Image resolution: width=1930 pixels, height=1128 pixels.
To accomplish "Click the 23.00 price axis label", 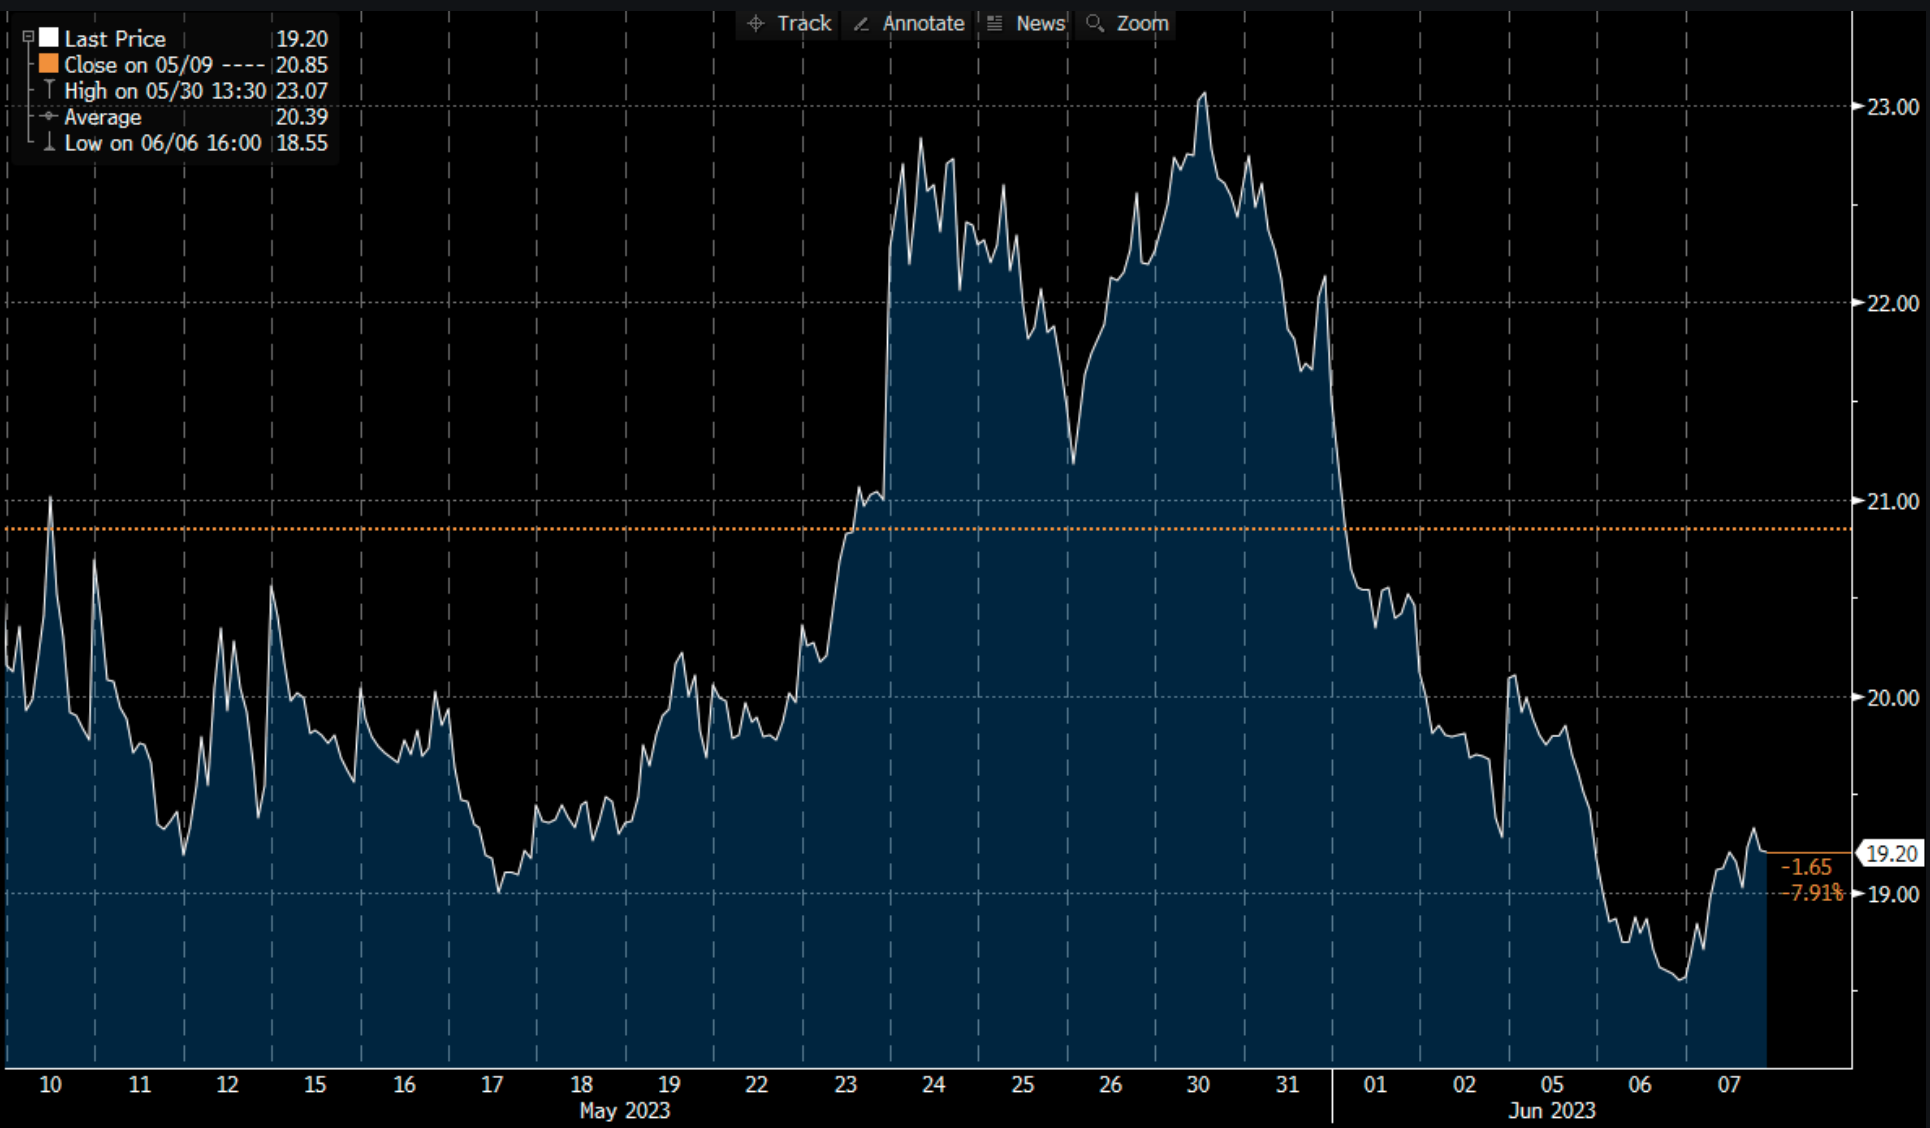I will click(1892, 107).
